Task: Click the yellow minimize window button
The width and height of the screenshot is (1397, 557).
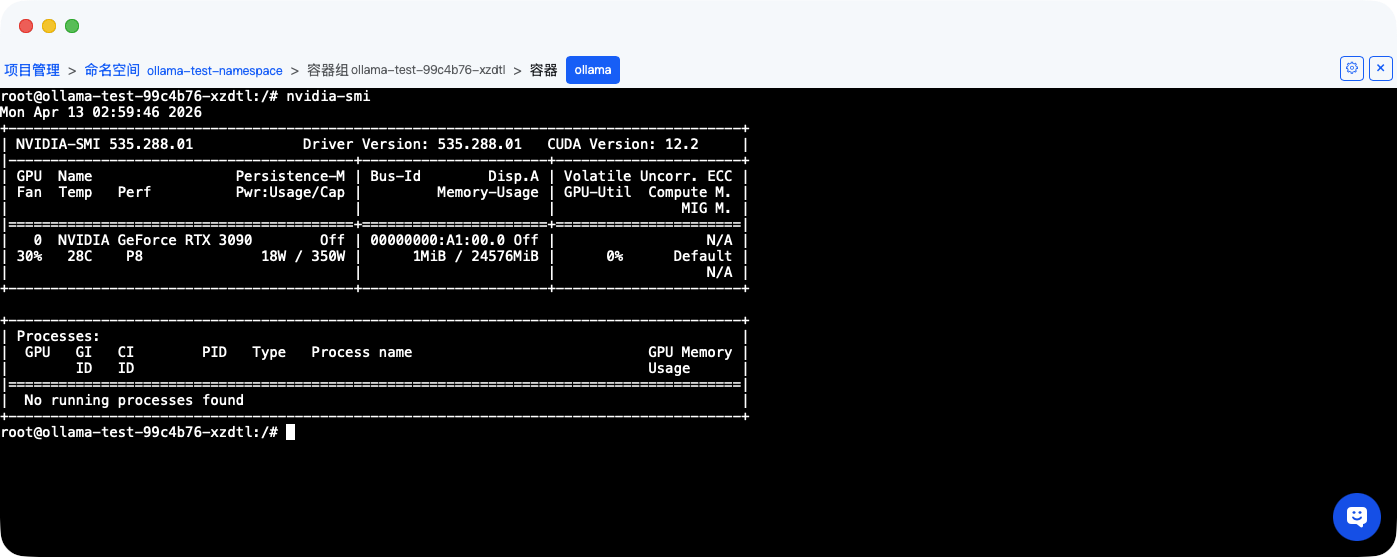Action: pyautogui.click(x=49, y=26)
